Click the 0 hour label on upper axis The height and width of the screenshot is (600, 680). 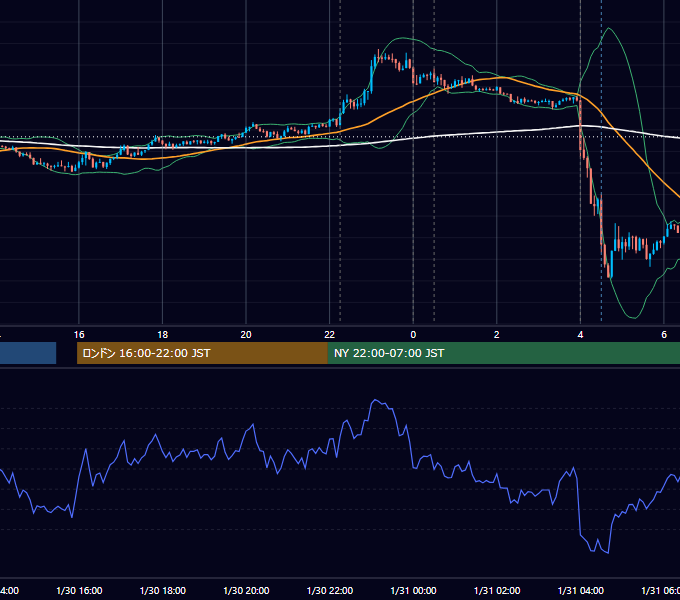[x=413, y=335]
